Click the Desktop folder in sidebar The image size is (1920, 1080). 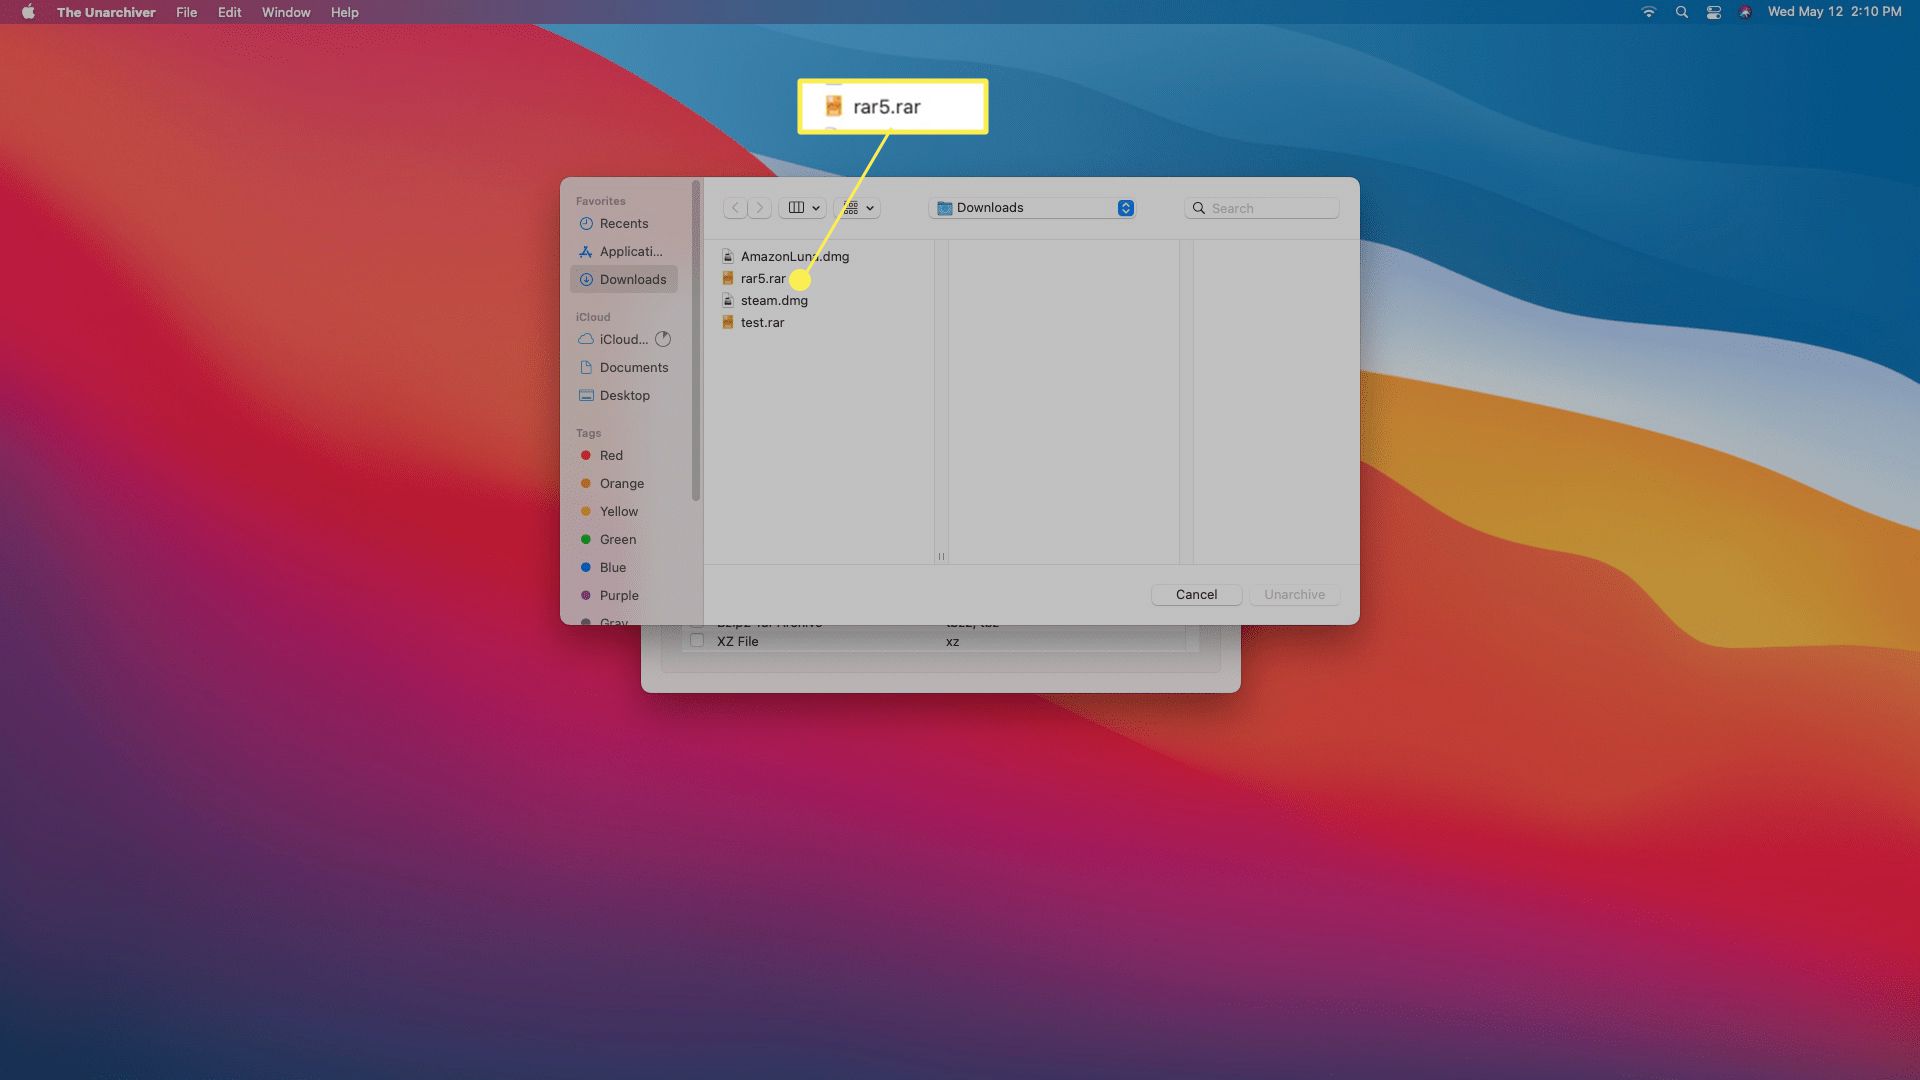[624, 394]
